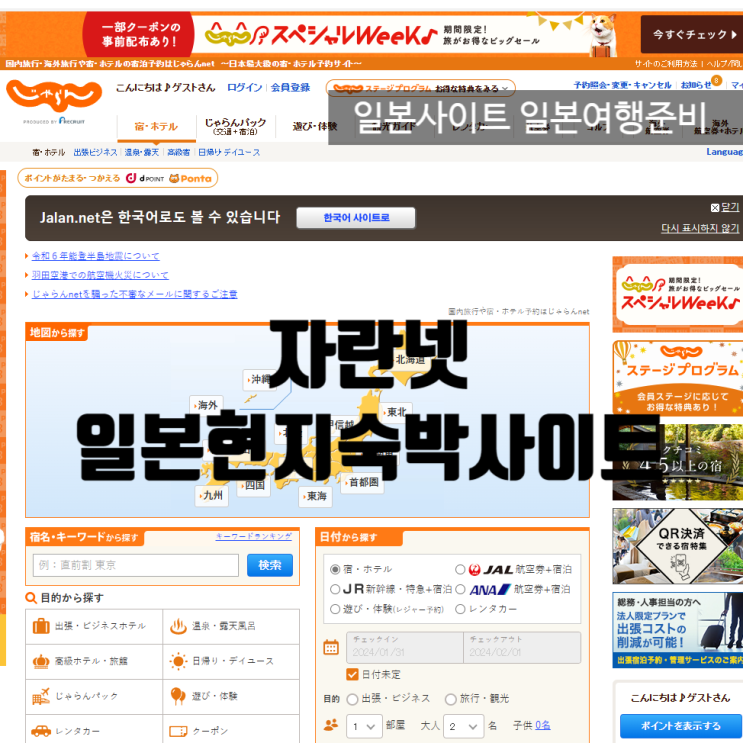743x743 pixels.
Task: Click the magnifier icon beside 目的から探す
Action: 31,598
